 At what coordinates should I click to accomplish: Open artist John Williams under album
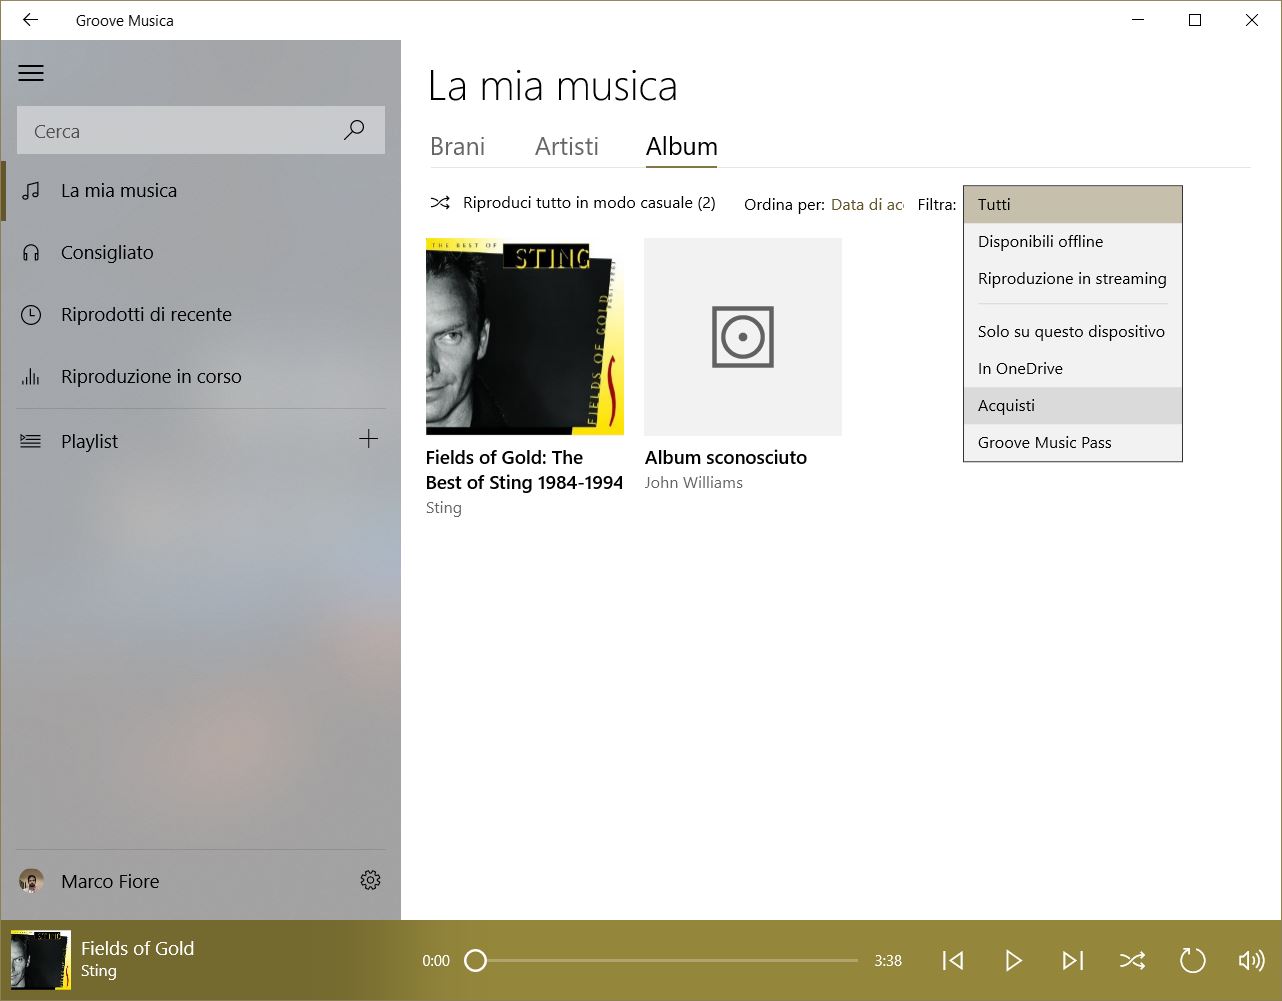click(694, 483)
